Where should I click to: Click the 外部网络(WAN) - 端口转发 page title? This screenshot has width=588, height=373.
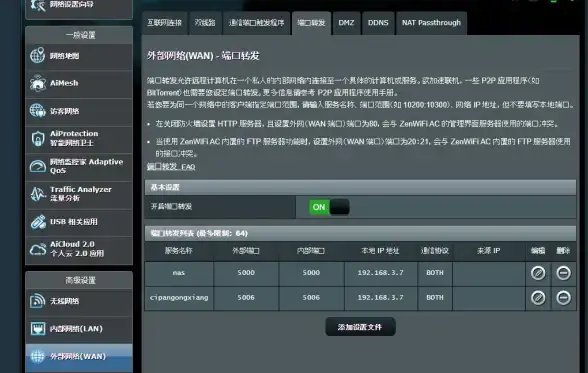tap(203, 56)
